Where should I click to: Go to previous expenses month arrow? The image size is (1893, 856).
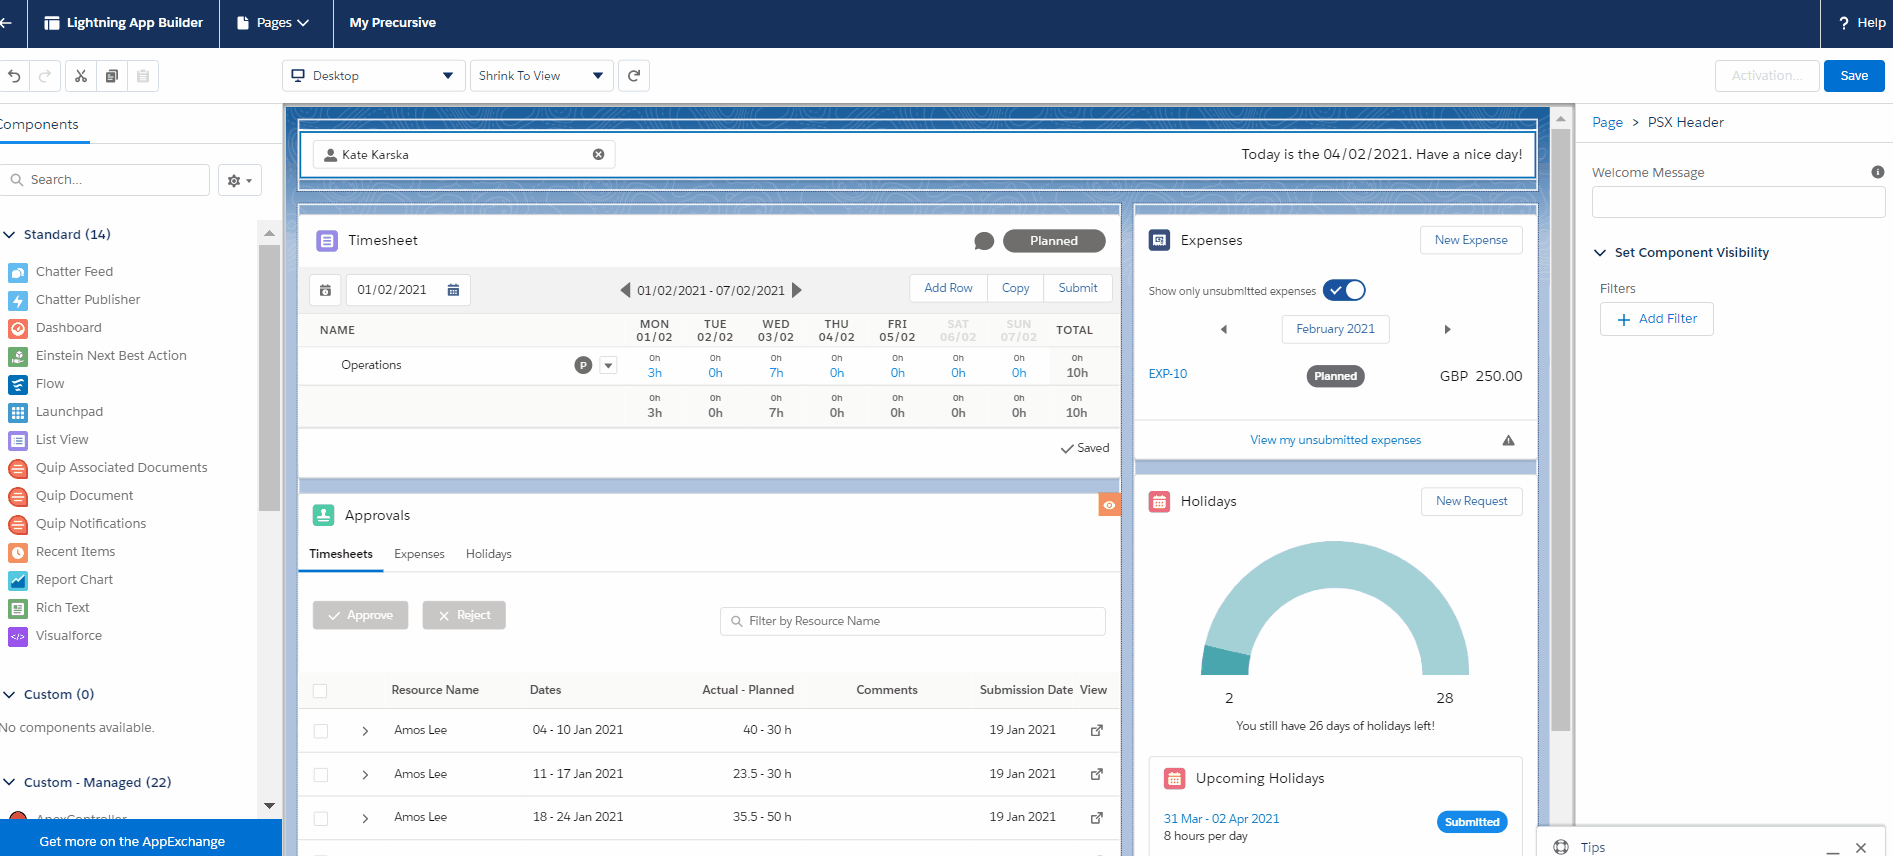(x=1224, y=329)
